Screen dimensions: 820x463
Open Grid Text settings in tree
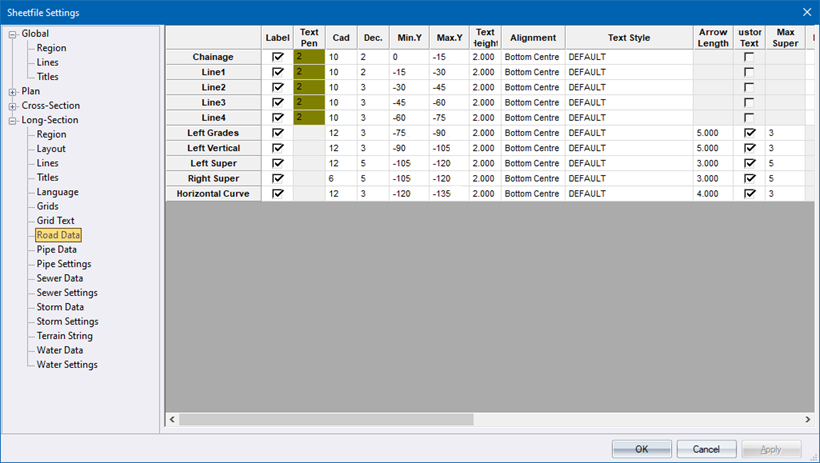56,221
